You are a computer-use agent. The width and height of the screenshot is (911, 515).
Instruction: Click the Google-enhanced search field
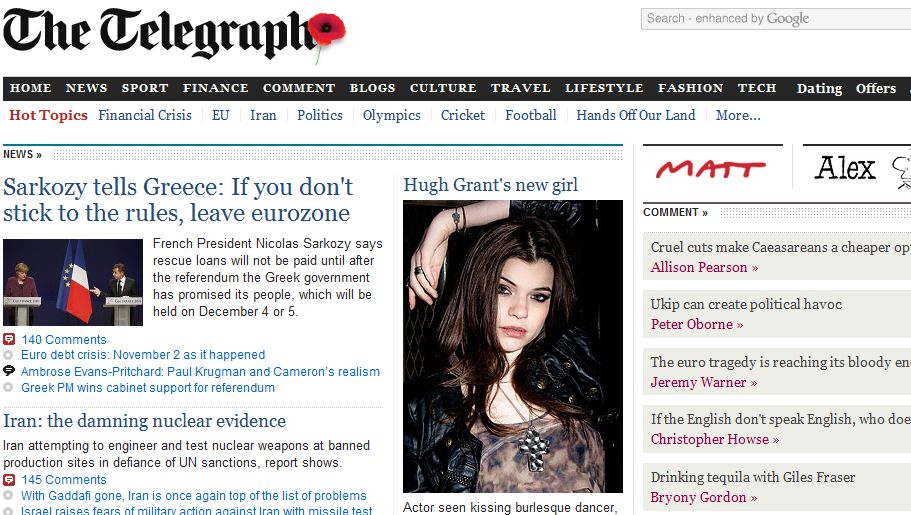tap(776, 19)
